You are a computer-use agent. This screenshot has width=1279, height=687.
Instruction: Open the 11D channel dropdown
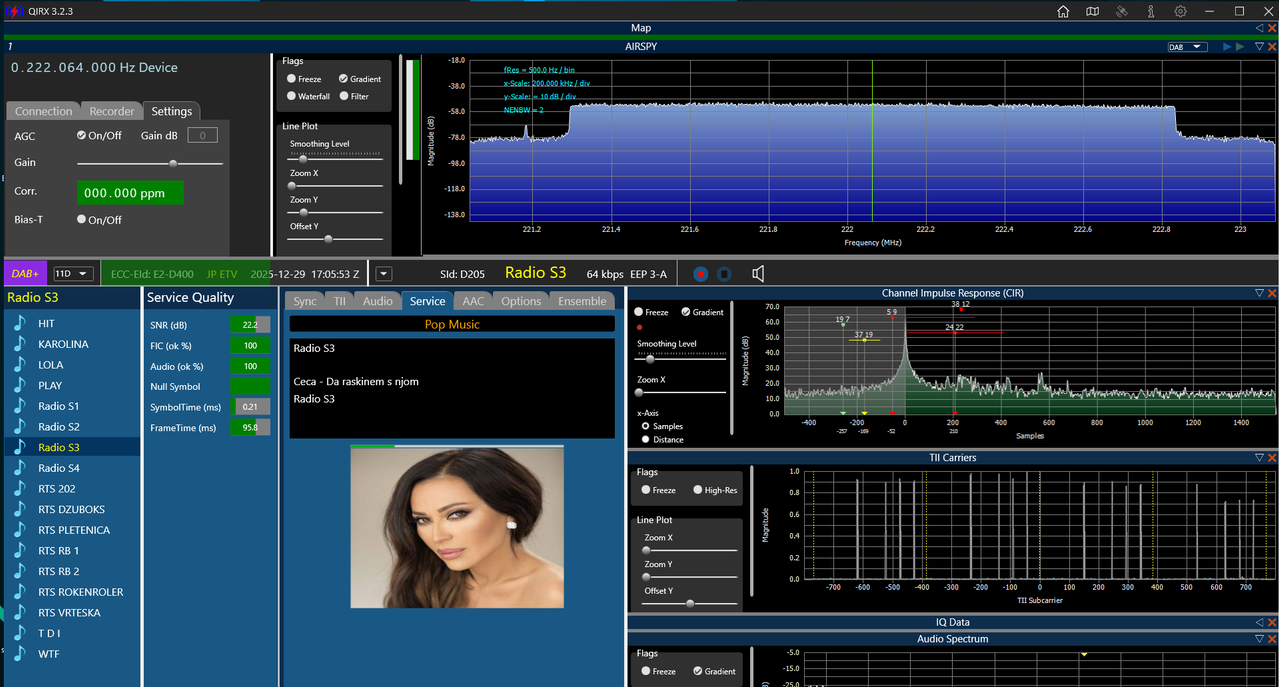[x=73, y=273]
